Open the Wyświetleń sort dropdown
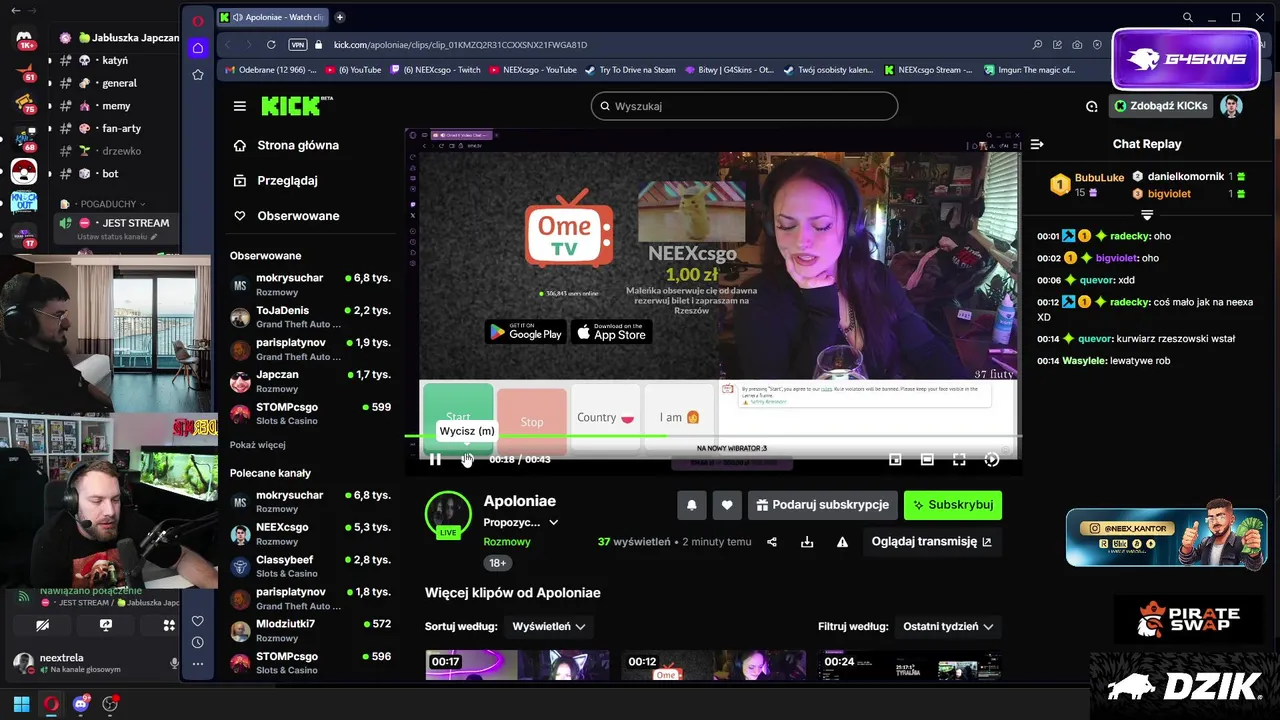The width and height of the screenshot is (1280, 720). [549, 626]
